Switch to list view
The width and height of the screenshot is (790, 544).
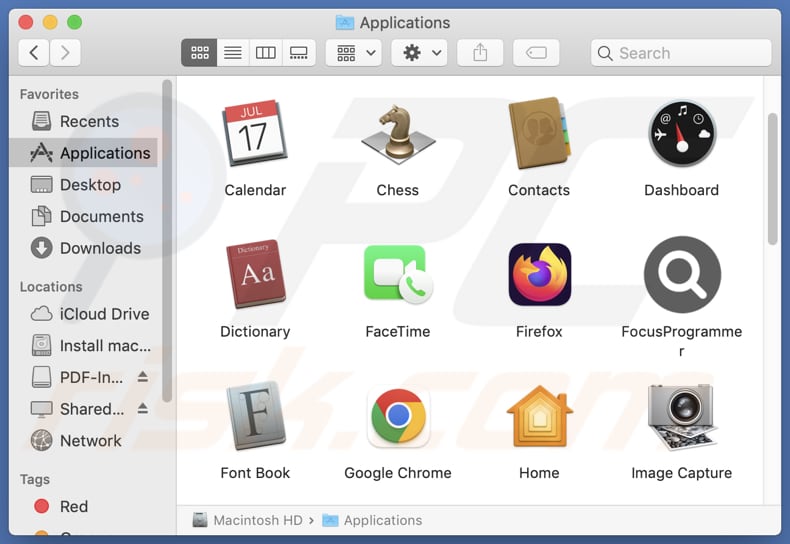pyautogui.click(x=233, y=52)
